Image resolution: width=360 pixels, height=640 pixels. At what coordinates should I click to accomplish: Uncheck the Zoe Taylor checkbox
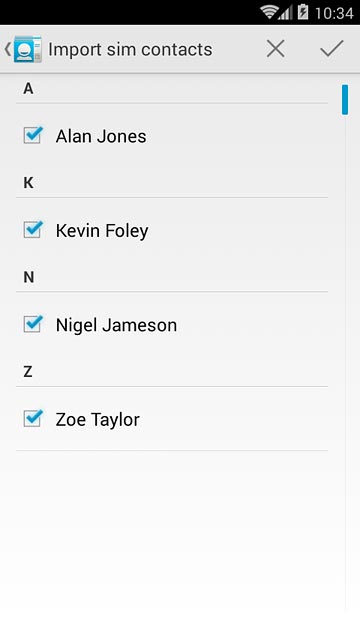[x=33, y=418]
